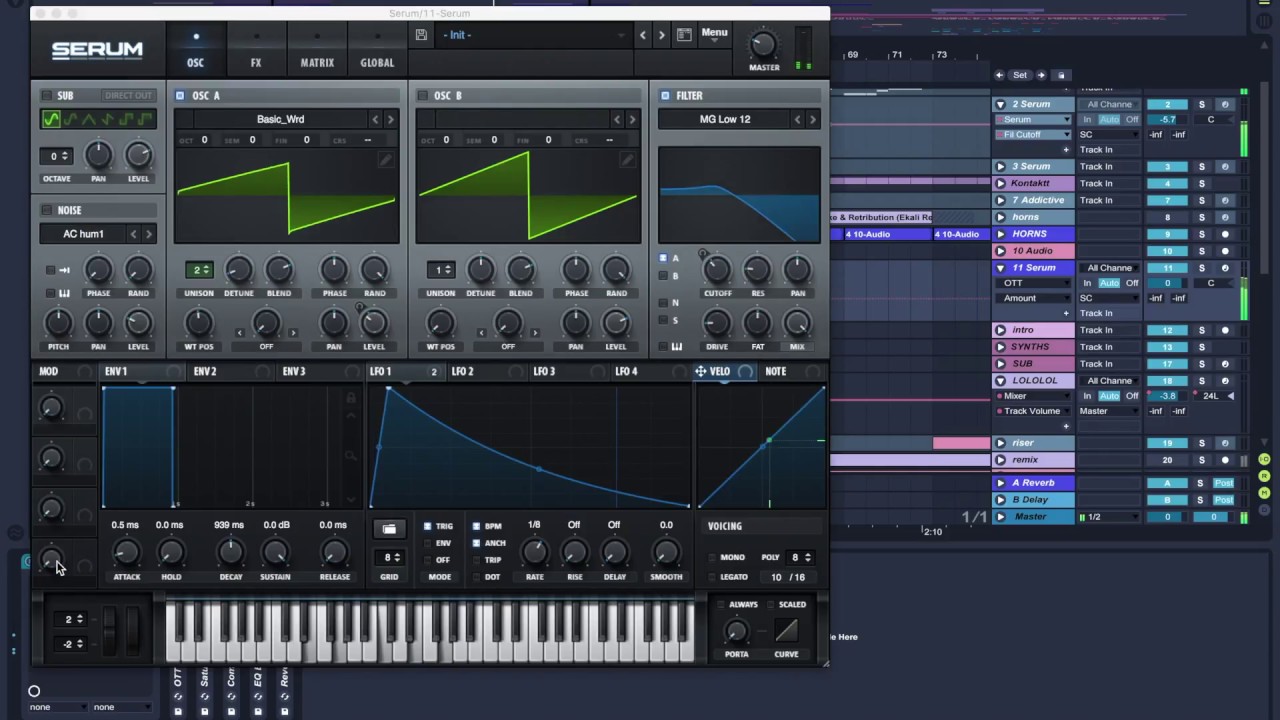
Task: Open the Serum Menu
Action: pos(714,33)
